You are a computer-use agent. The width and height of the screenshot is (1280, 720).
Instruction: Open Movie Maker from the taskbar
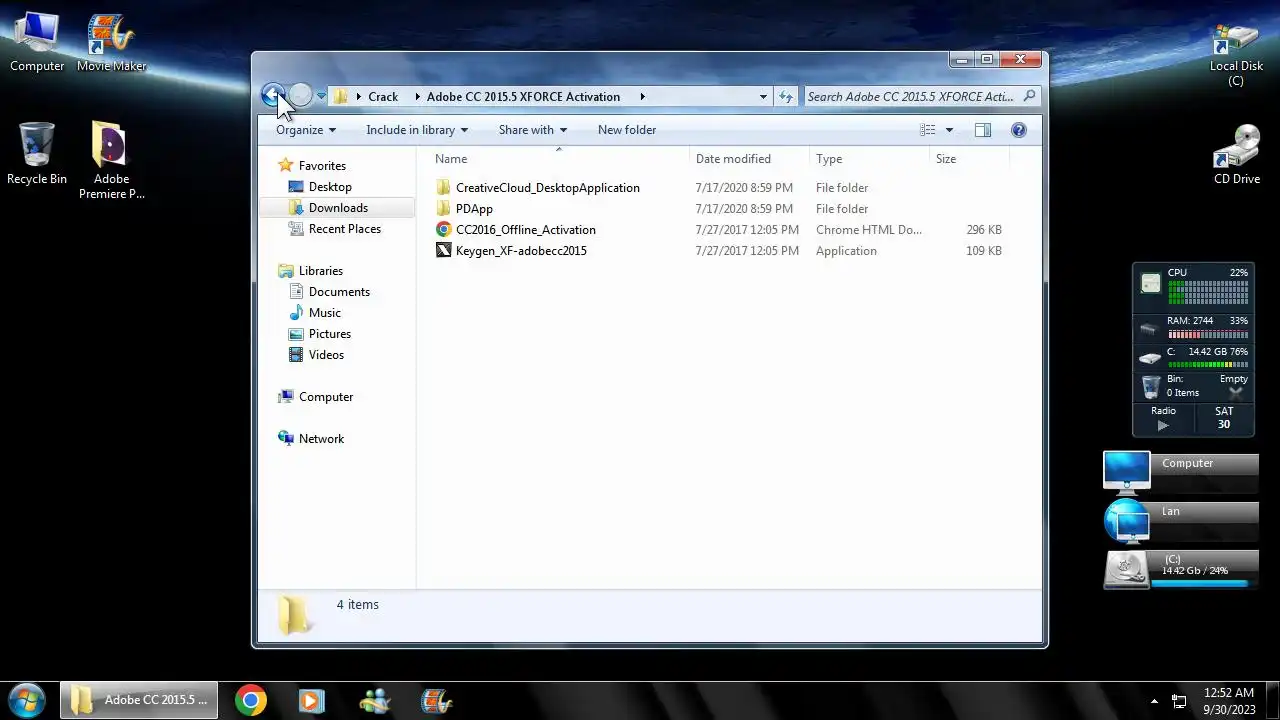tap(436, 700)
